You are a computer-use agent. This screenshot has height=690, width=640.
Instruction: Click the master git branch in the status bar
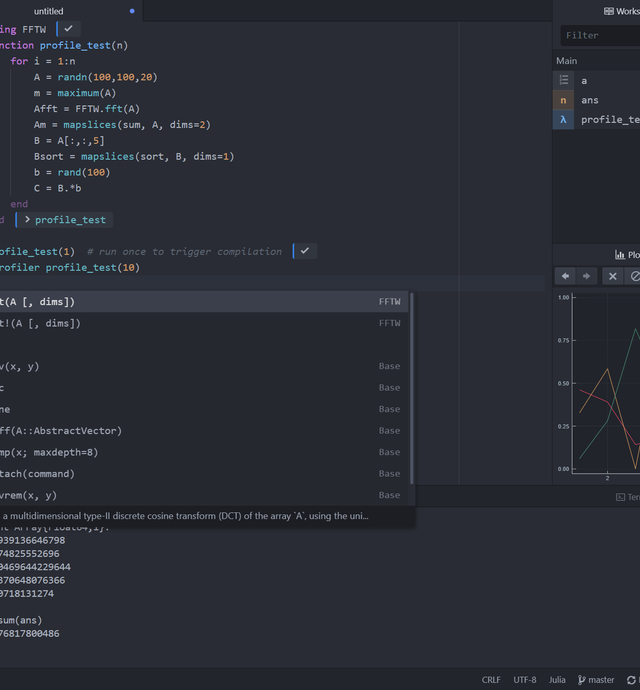click(596, 680)
